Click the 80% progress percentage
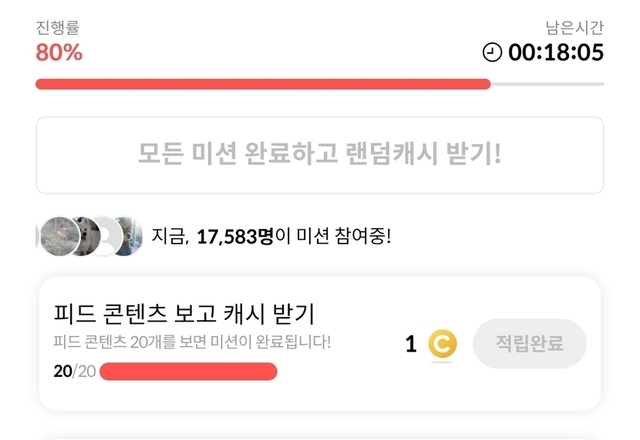 [59, 52]
